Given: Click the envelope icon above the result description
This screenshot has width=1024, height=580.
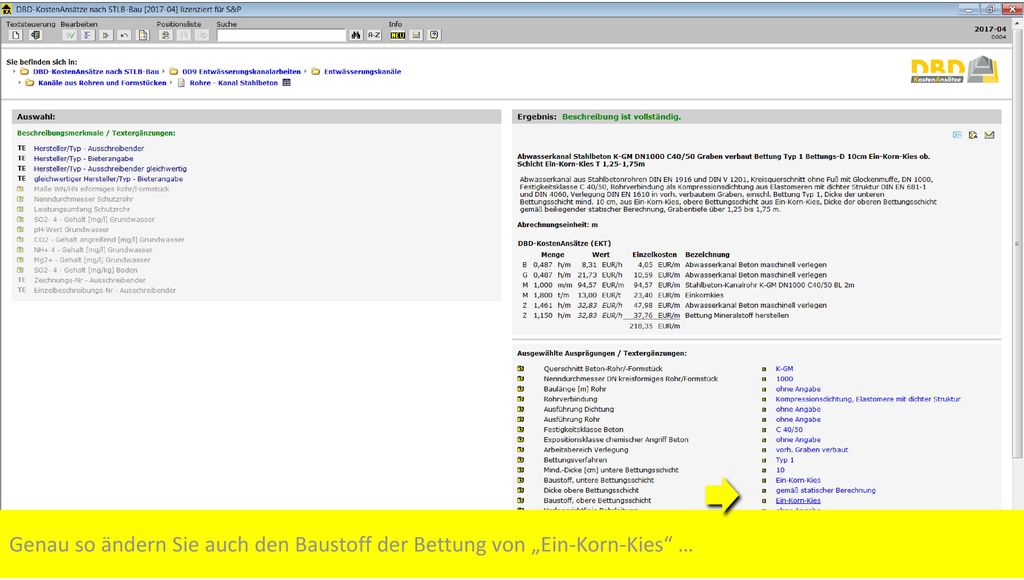Looking at the screenshot, I should (x=989, y=135).
